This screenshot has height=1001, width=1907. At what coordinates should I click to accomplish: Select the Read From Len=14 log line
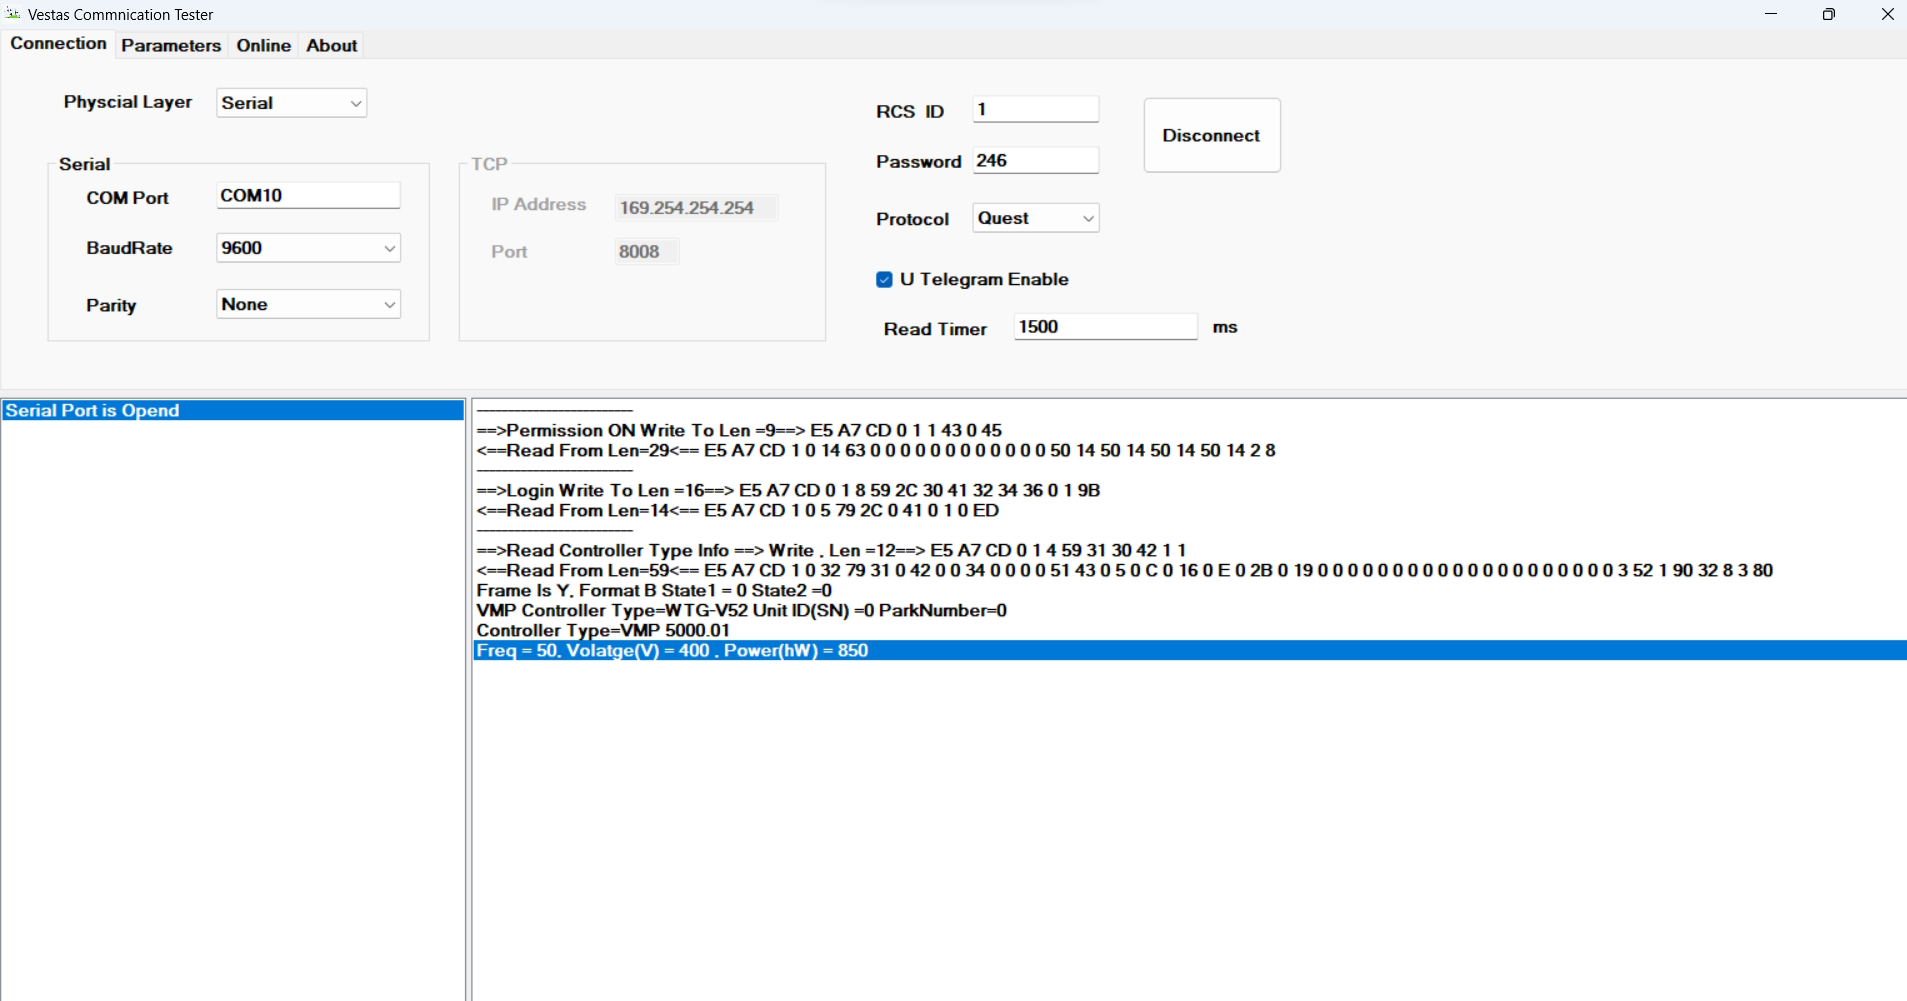tap(1189, 510)
